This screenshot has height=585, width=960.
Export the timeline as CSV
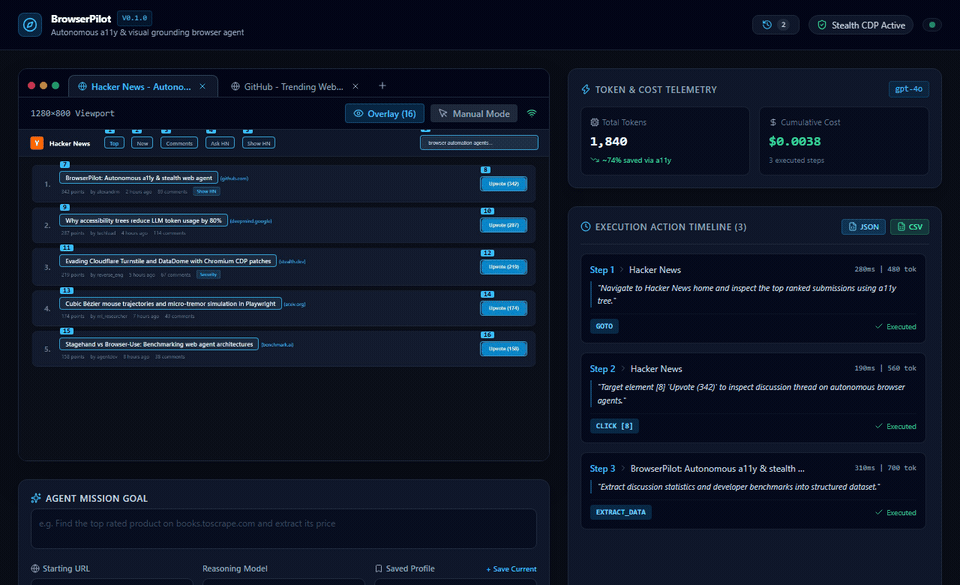click(x=909, y=227)
